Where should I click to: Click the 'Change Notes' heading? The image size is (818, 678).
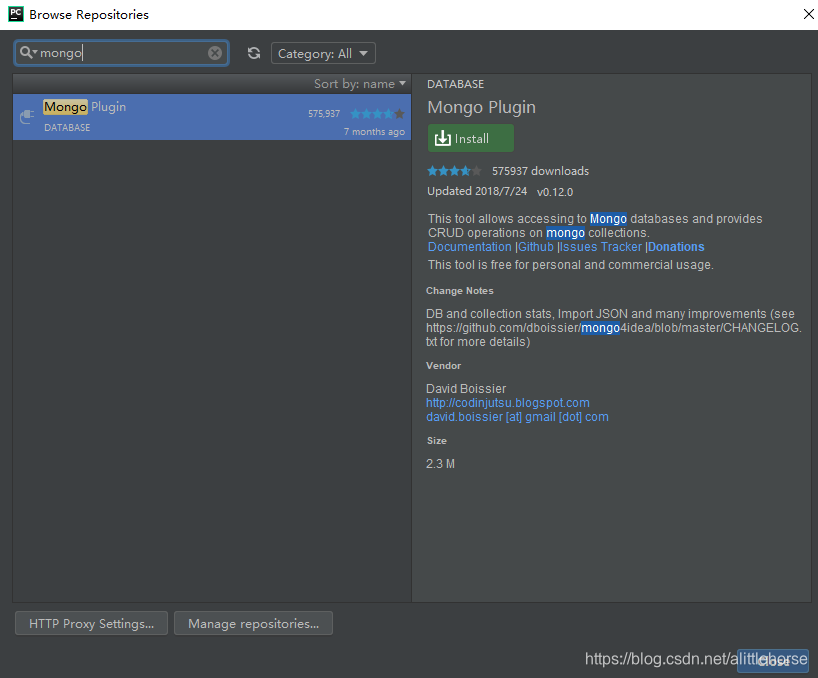click(460, 290)
